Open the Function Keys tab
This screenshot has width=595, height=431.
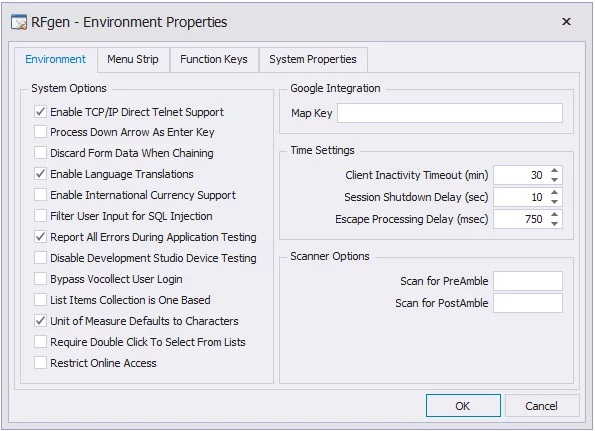[x=214, y=60]
